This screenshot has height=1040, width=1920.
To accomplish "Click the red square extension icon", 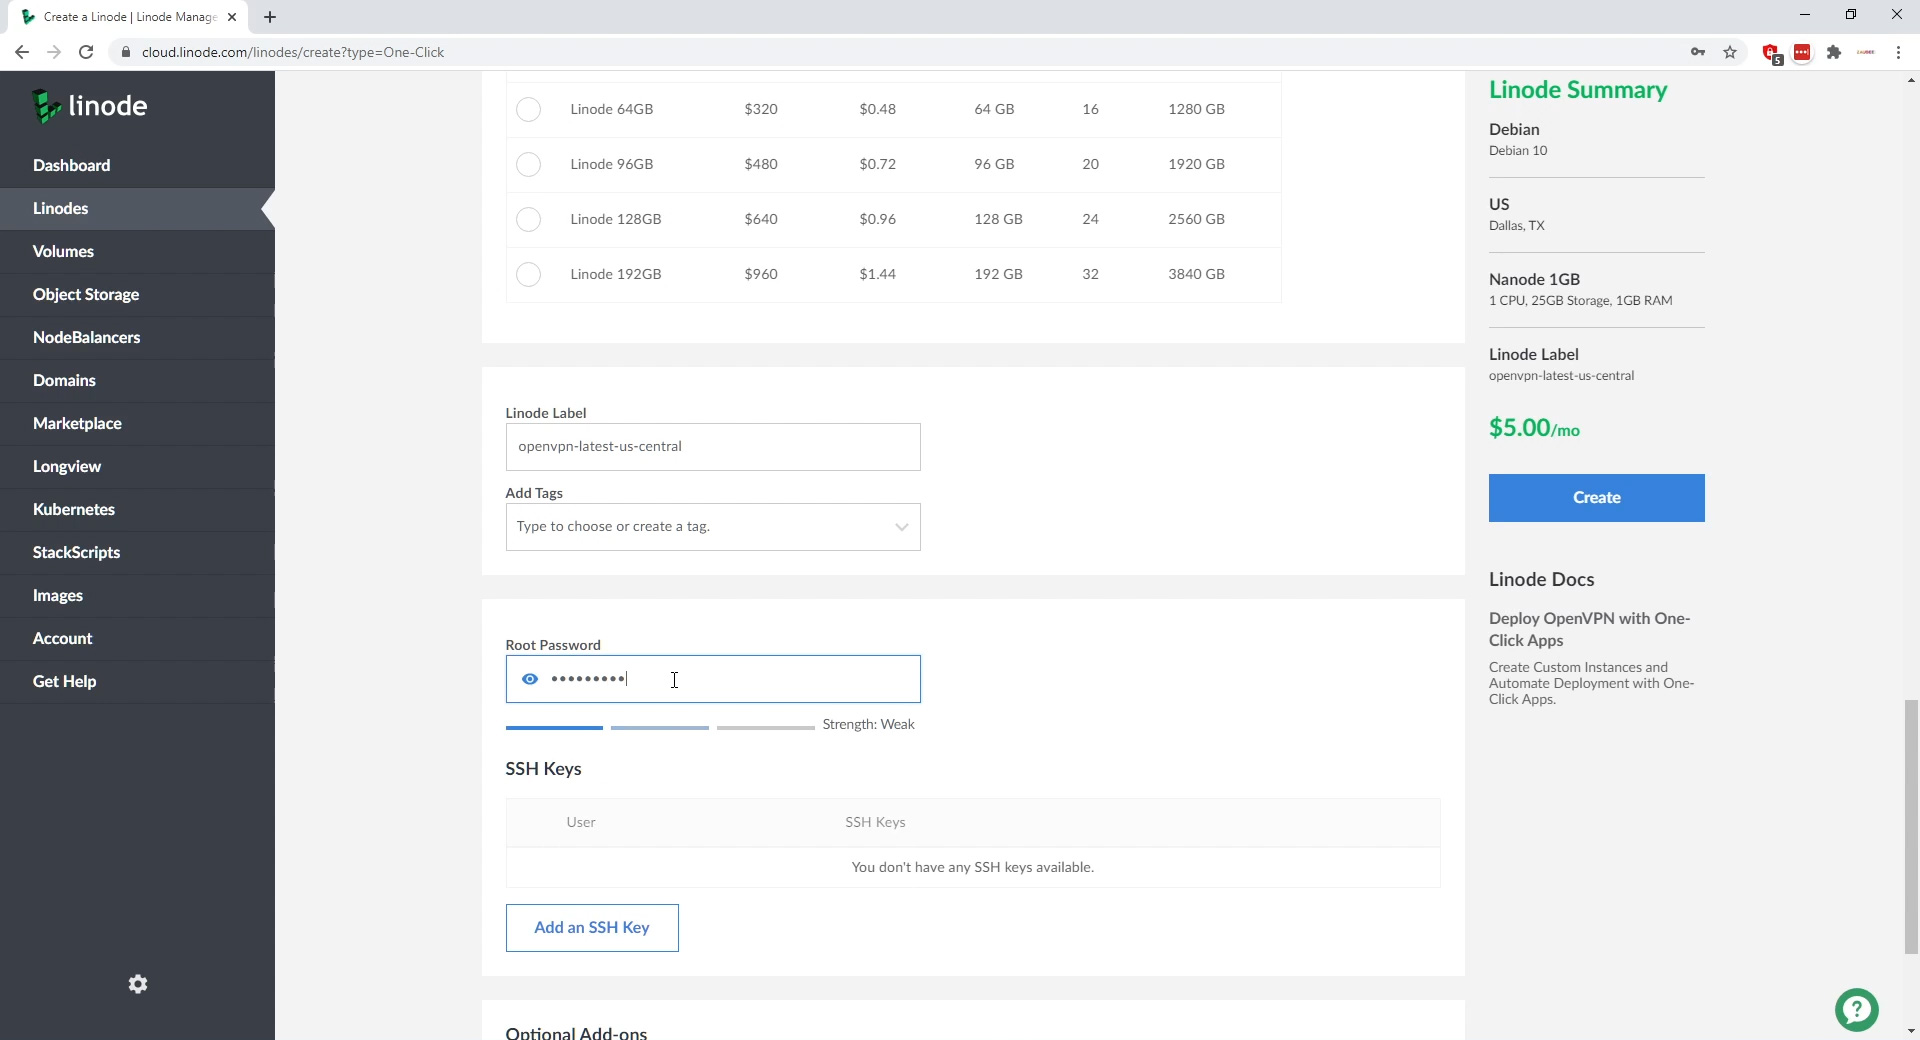I will pos(1802,52).
